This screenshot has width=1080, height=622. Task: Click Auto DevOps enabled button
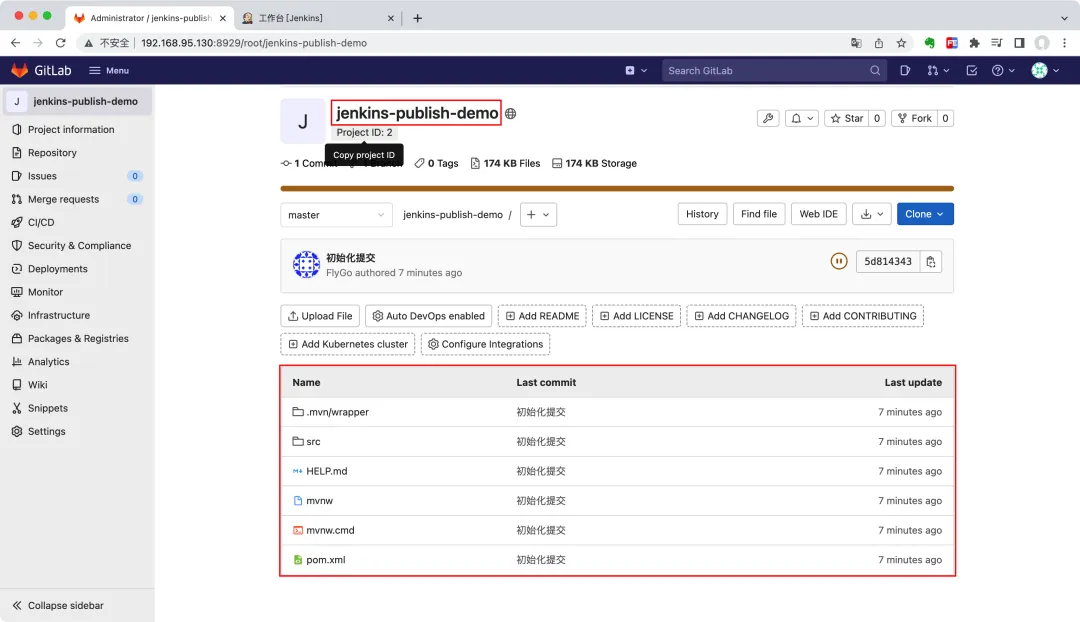click(428, 316)
